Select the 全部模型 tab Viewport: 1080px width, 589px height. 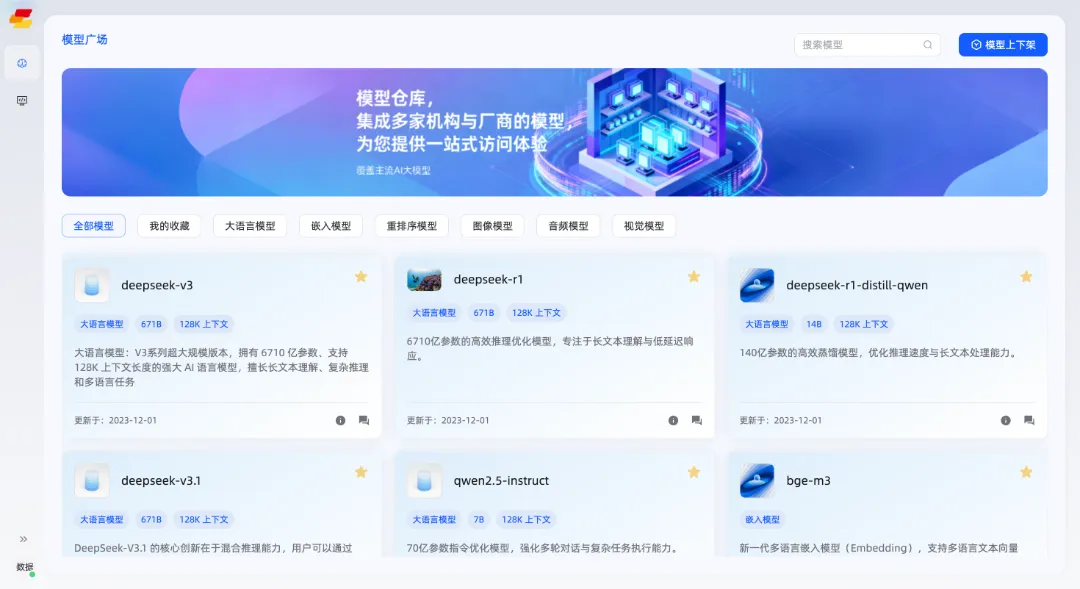[94, 226]
